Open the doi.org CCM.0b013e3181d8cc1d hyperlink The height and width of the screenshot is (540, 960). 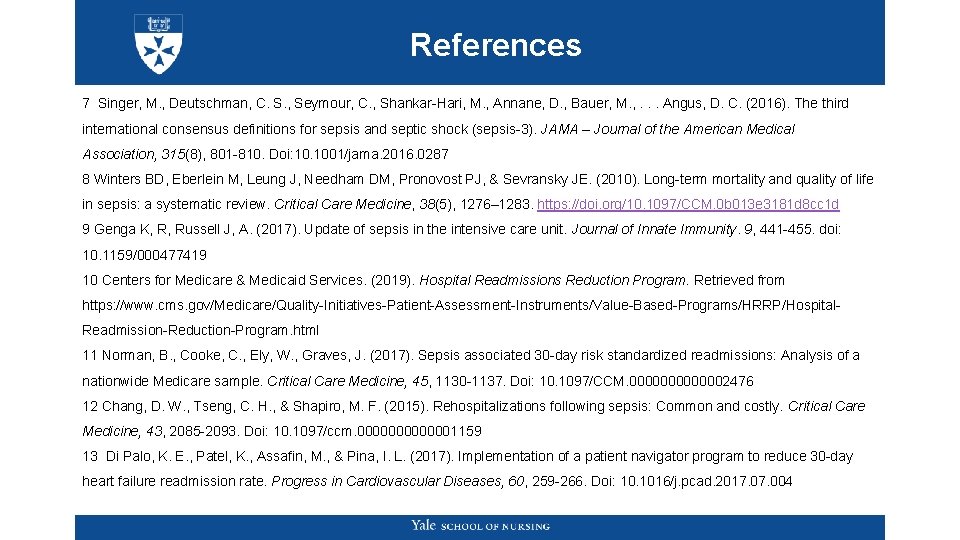pyautogui.click(x=688, y=204)
